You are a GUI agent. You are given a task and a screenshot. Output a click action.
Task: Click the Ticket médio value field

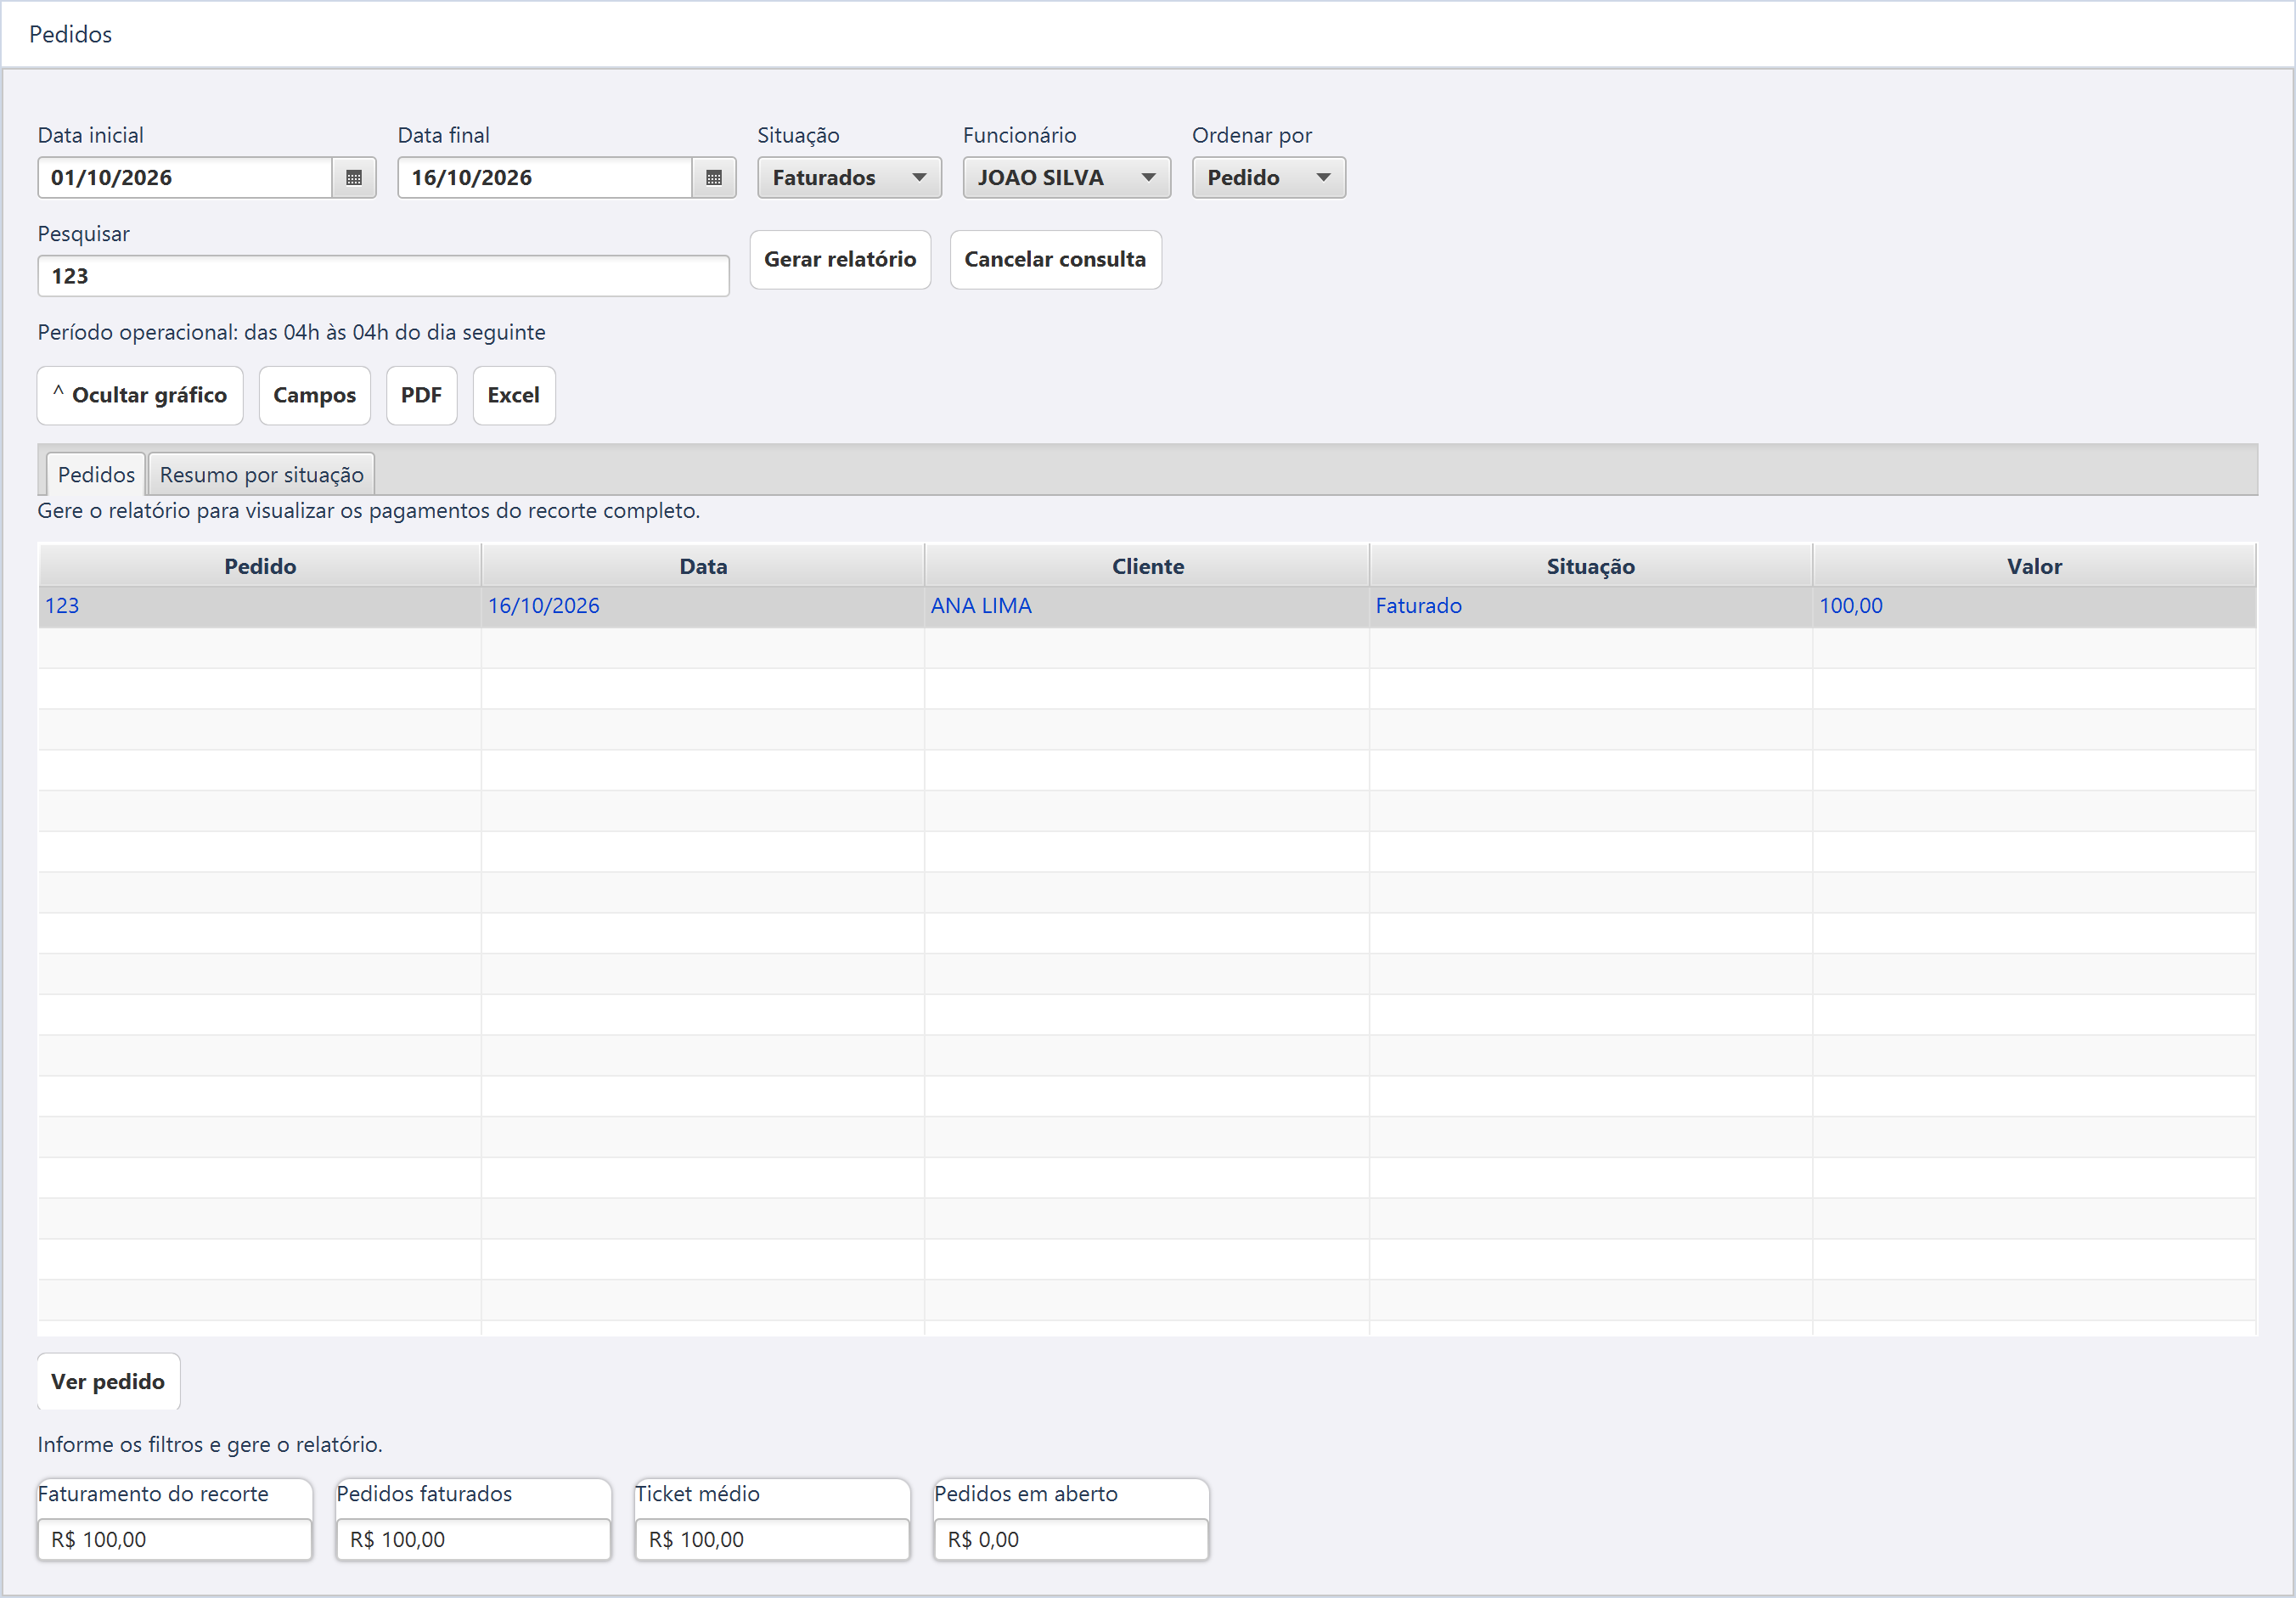pos(772,1539)
